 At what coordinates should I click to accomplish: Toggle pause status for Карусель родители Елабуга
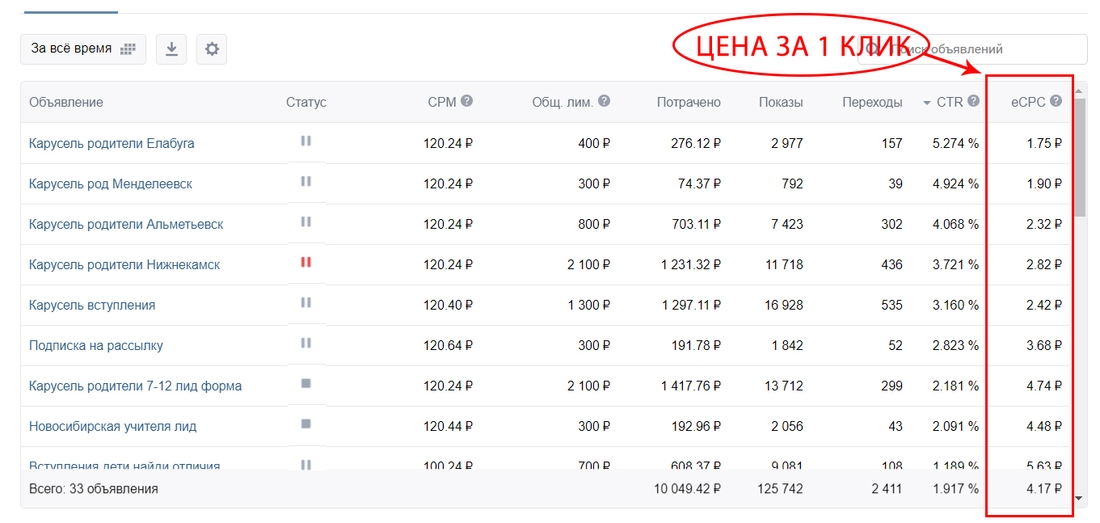(306, 142)
